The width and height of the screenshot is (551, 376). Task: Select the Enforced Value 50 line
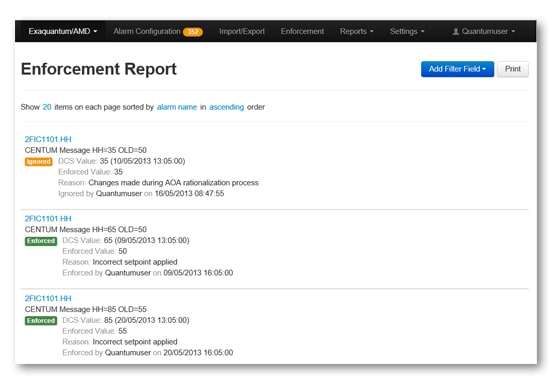tap(95, 251)
